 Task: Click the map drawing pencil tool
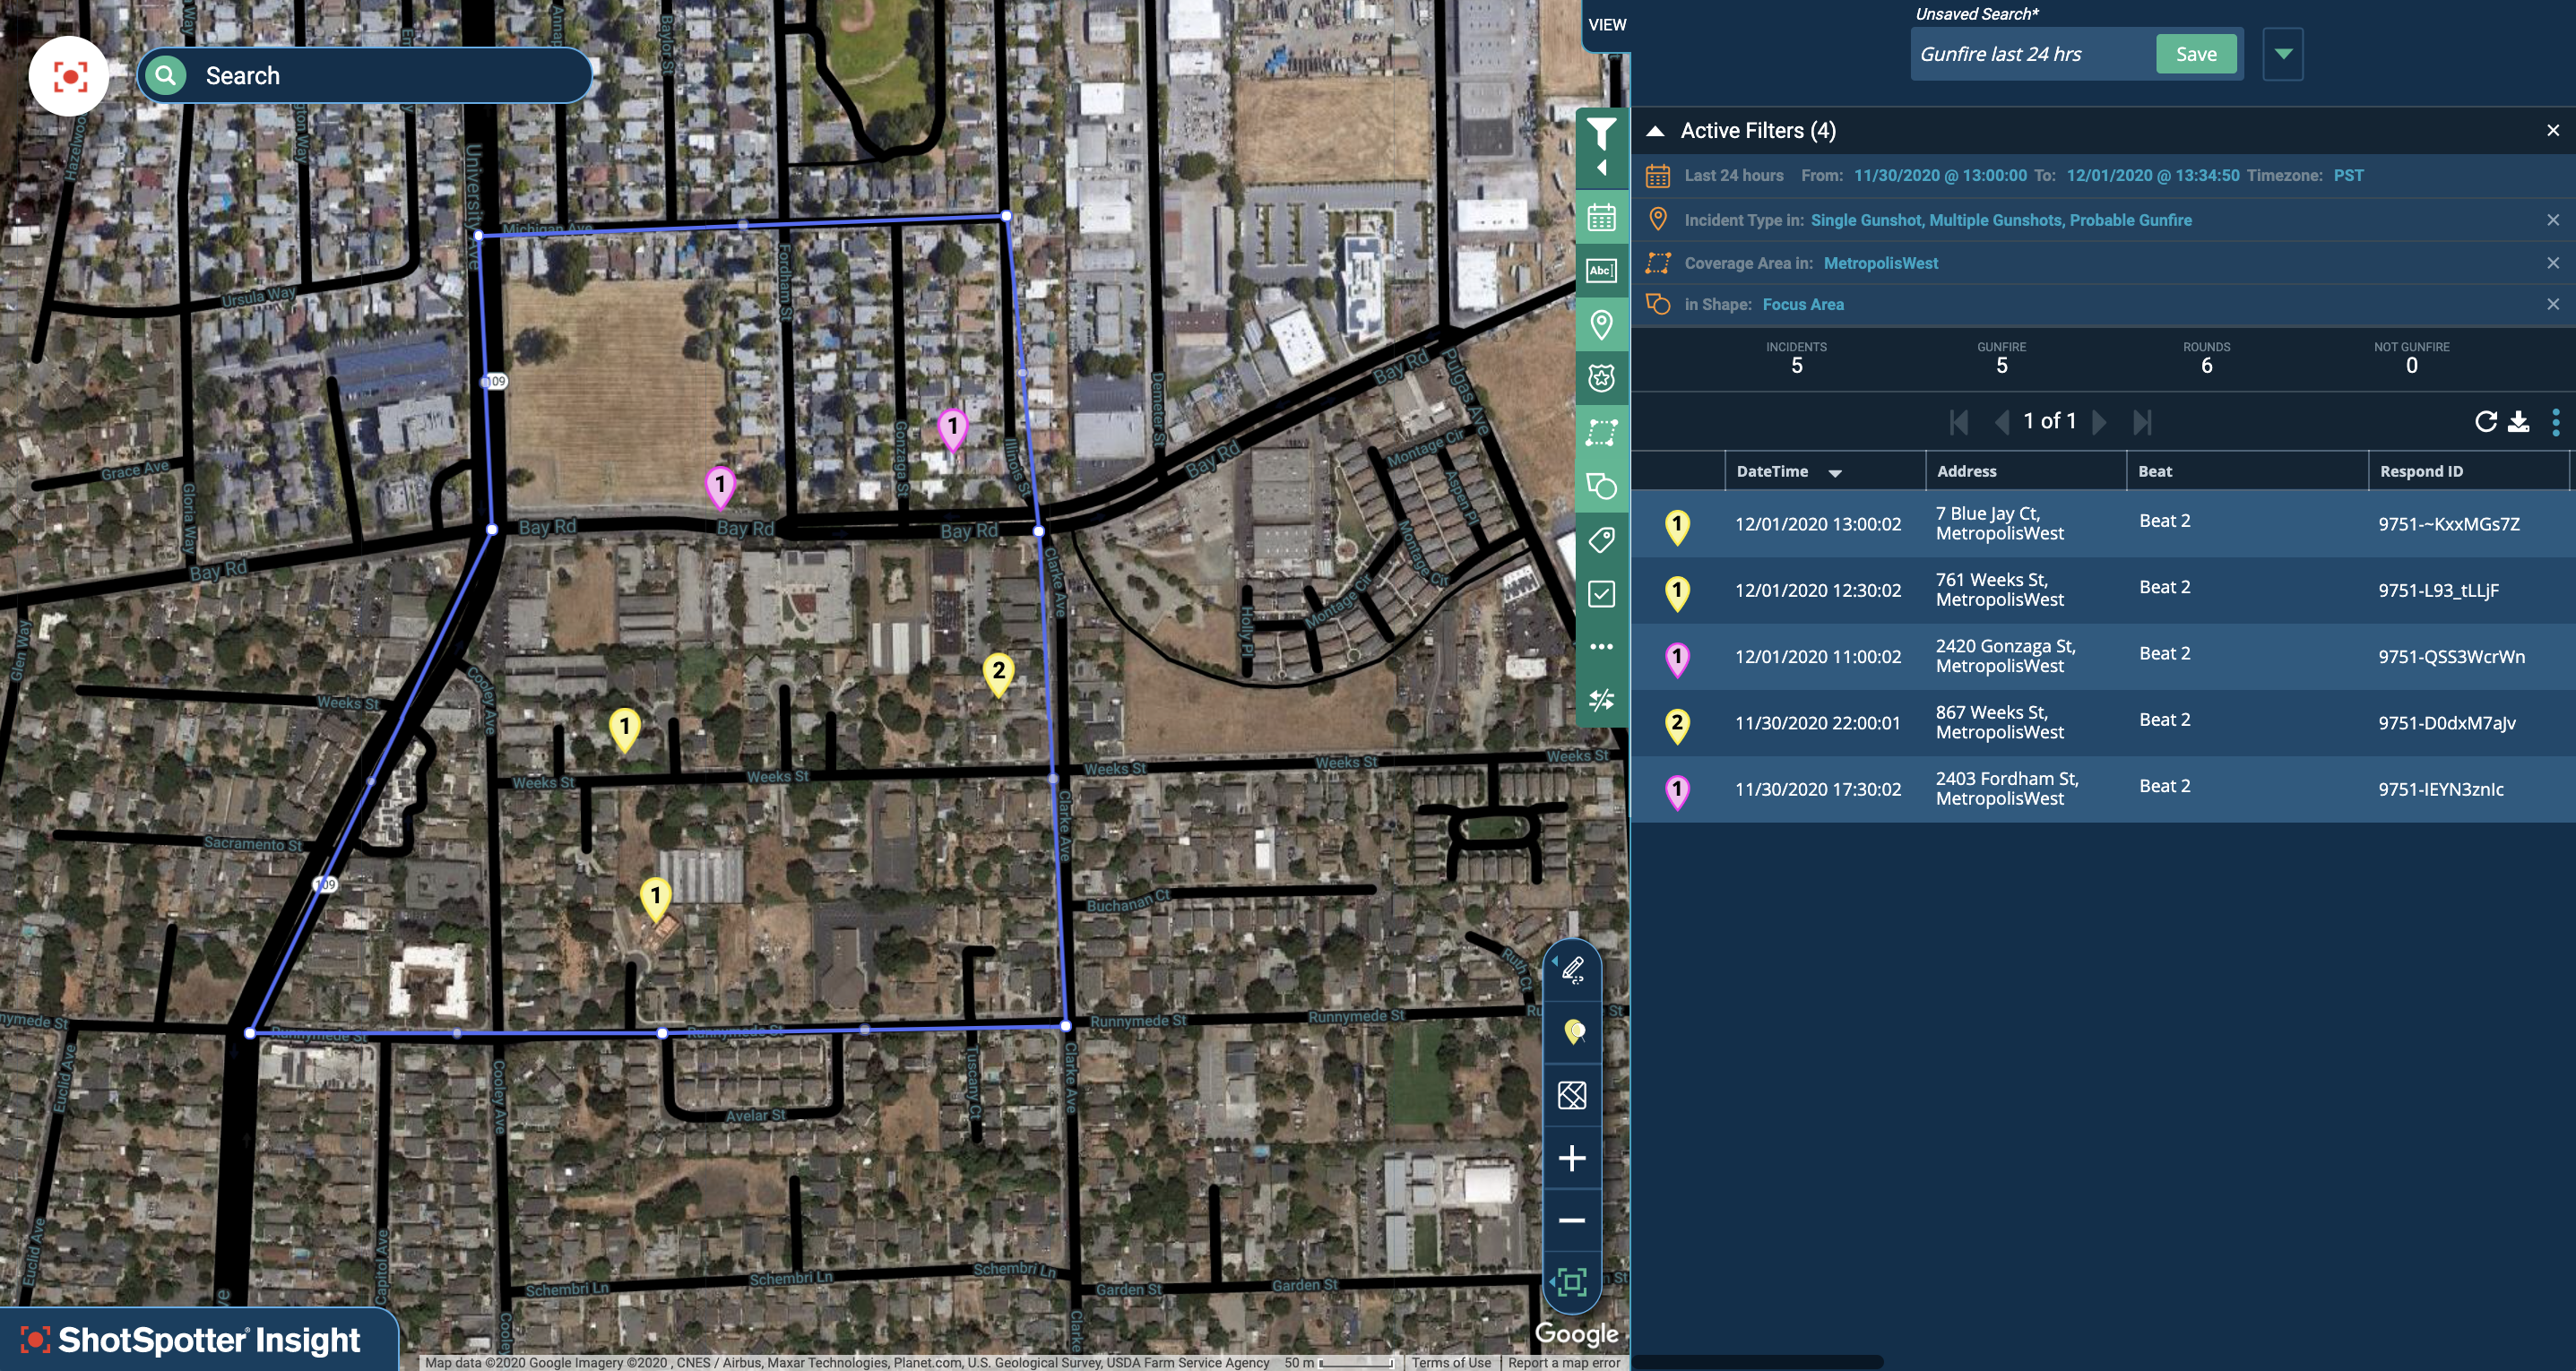1572,969
